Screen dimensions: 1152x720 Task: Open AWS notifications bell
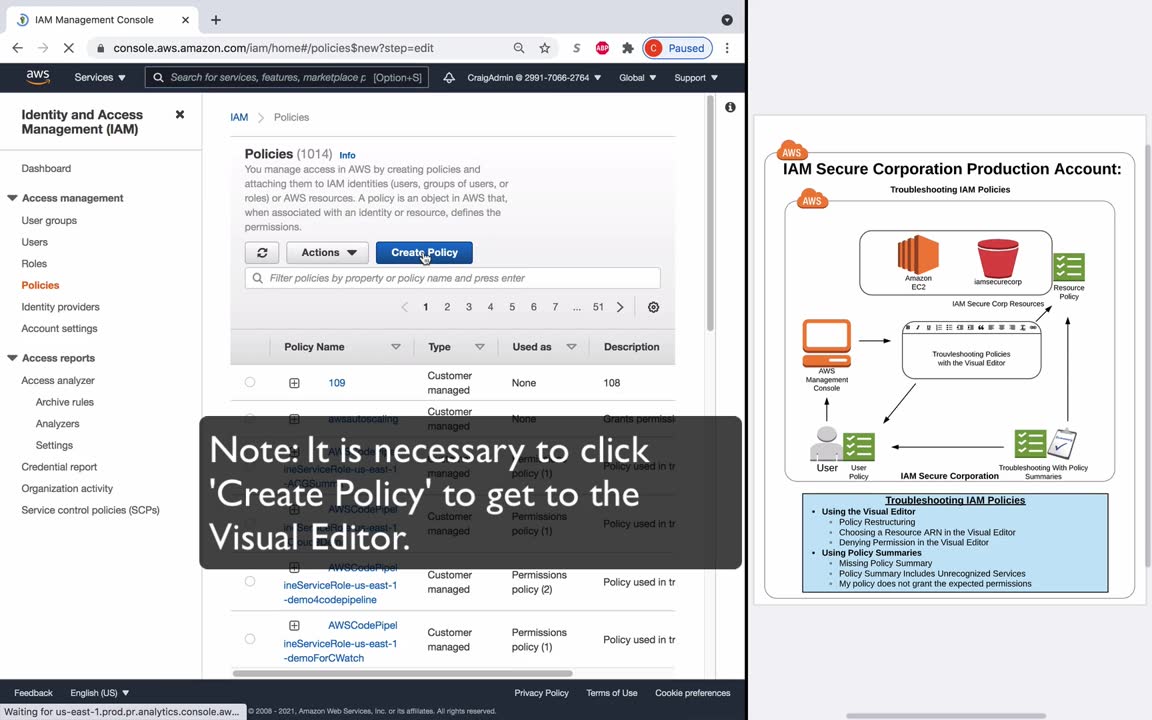448,77
